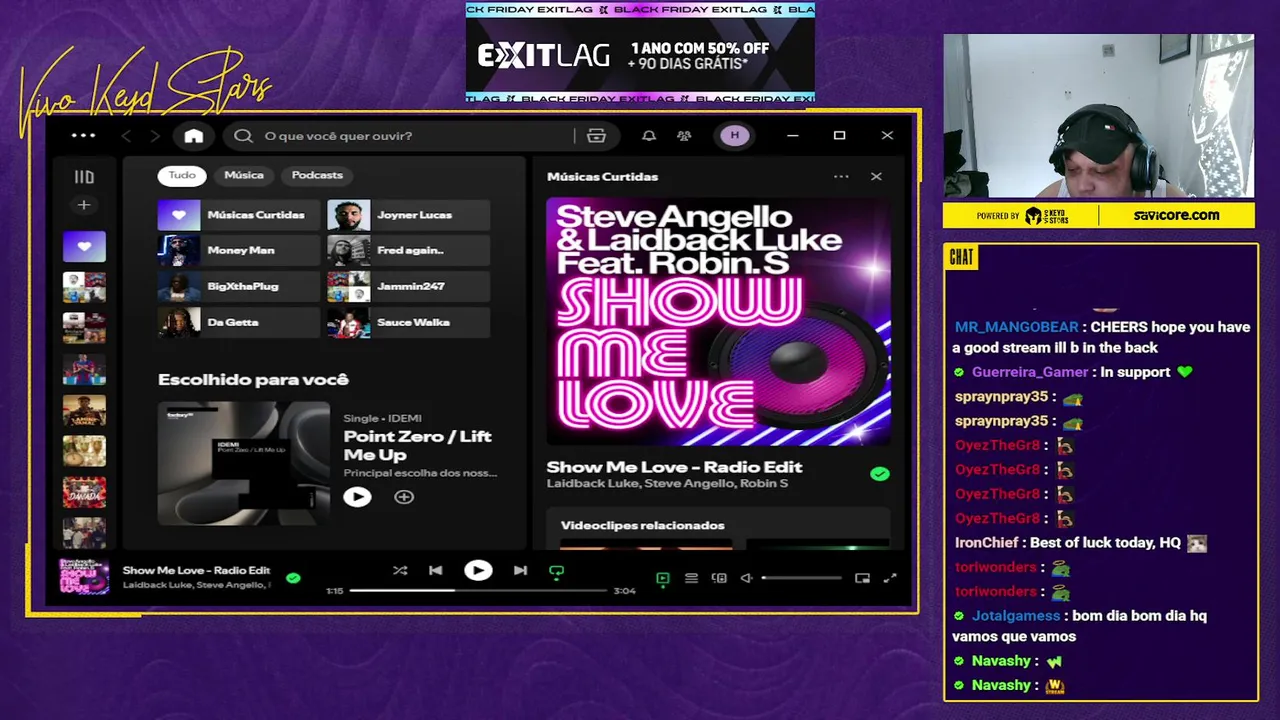Viewport: 1280px width, 720px height.
Task: Open second playlist thumbnail below Liked Songs in sidebar
Action: click(84, 328)
